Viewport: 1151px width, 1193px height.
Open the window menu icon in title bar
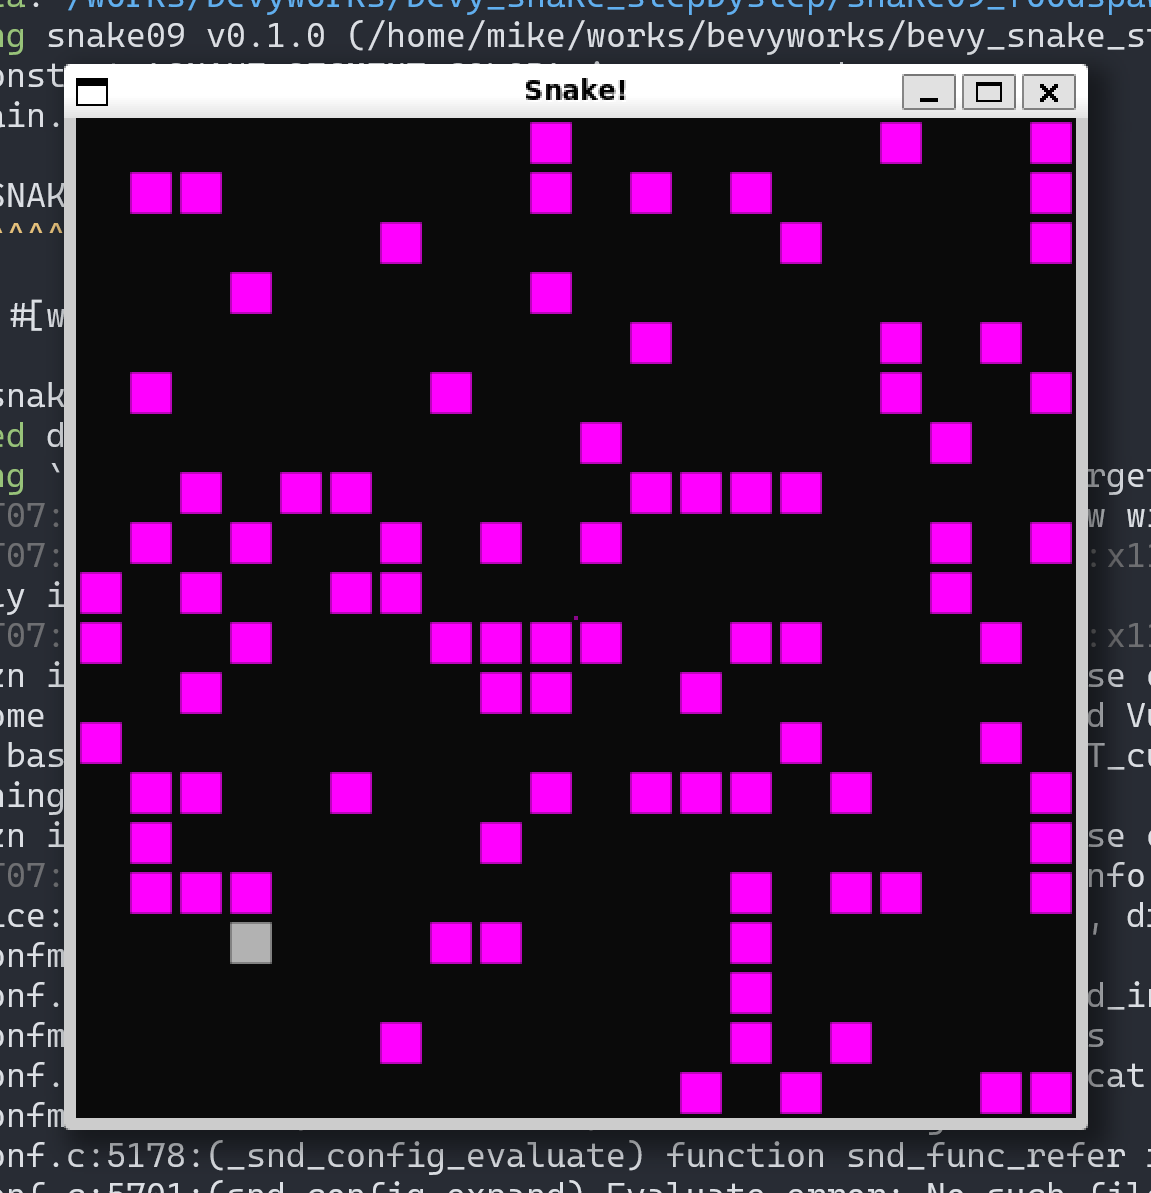point(92,92)
